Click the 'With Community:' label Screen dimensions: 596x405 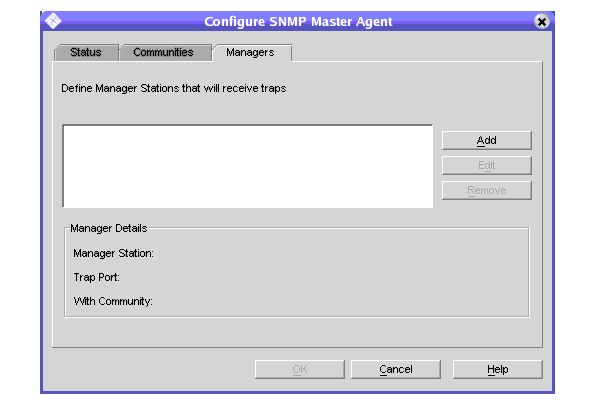pyautogui.click(x=113, y=301)
